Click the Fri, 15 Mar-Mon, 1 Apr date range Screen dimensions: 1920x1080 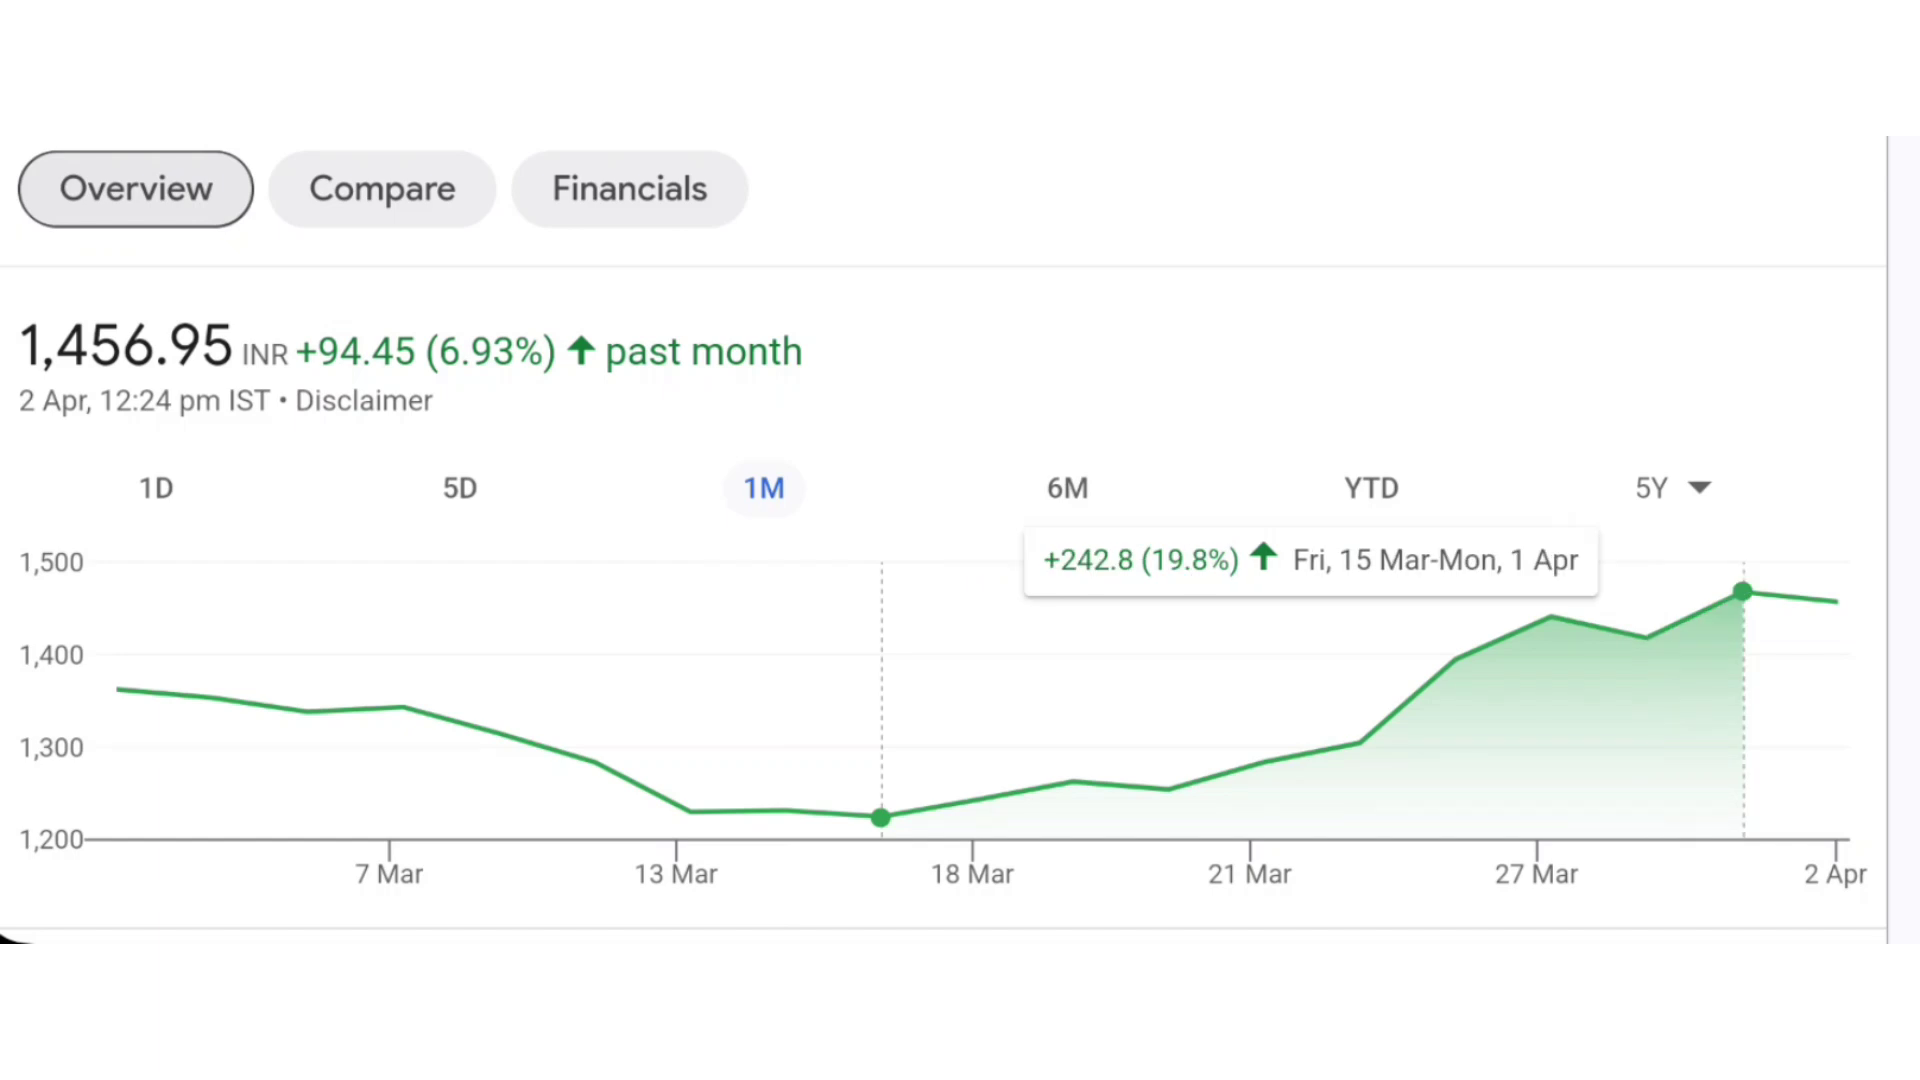click(1436, 560)
